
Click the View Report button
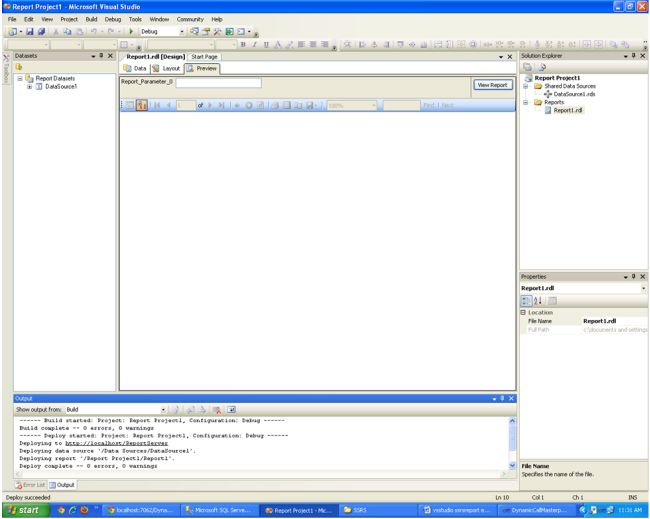tap(492, 85)
